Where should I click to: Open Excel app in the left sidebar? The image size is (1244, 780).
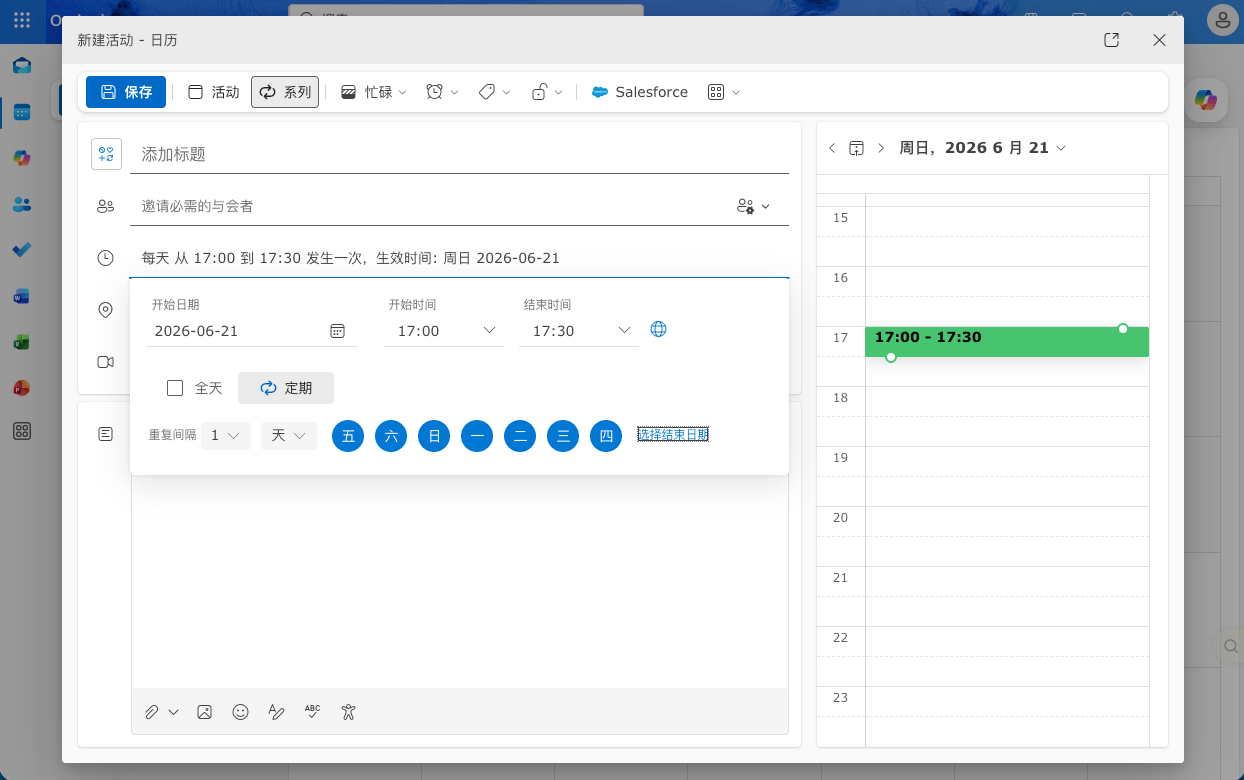click(x=22, y=342)
